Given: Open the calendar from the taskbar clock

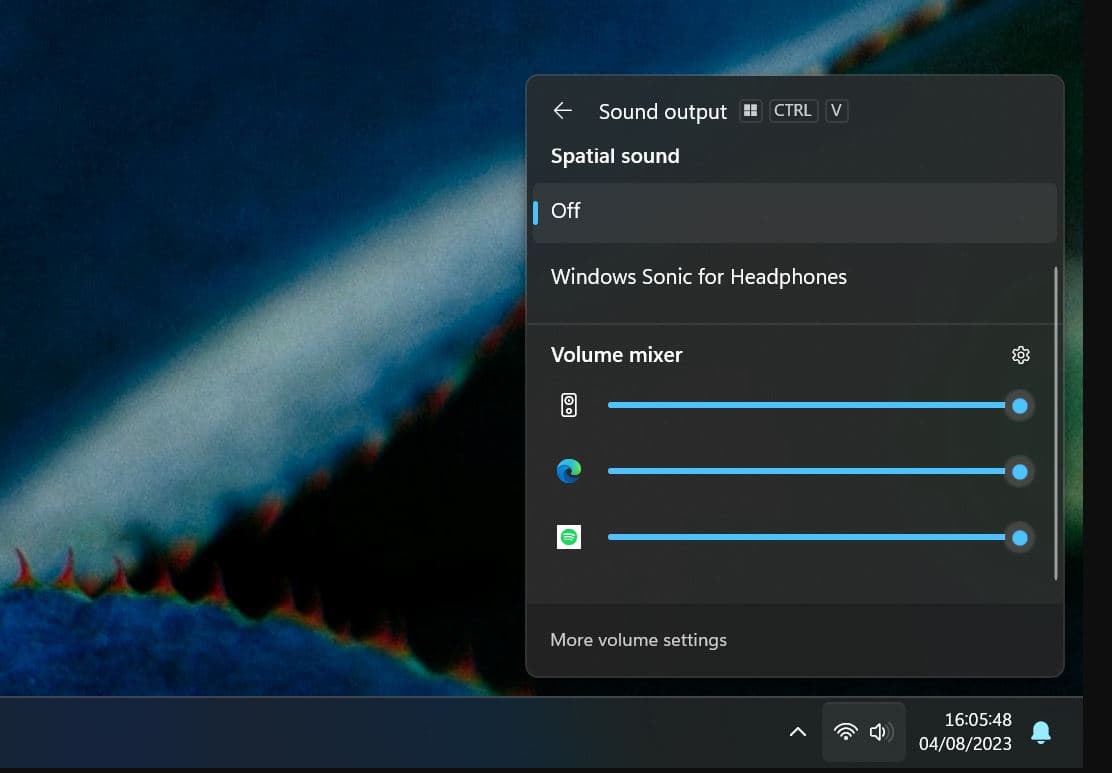Looking at the screenshot, I should point(965,732).
